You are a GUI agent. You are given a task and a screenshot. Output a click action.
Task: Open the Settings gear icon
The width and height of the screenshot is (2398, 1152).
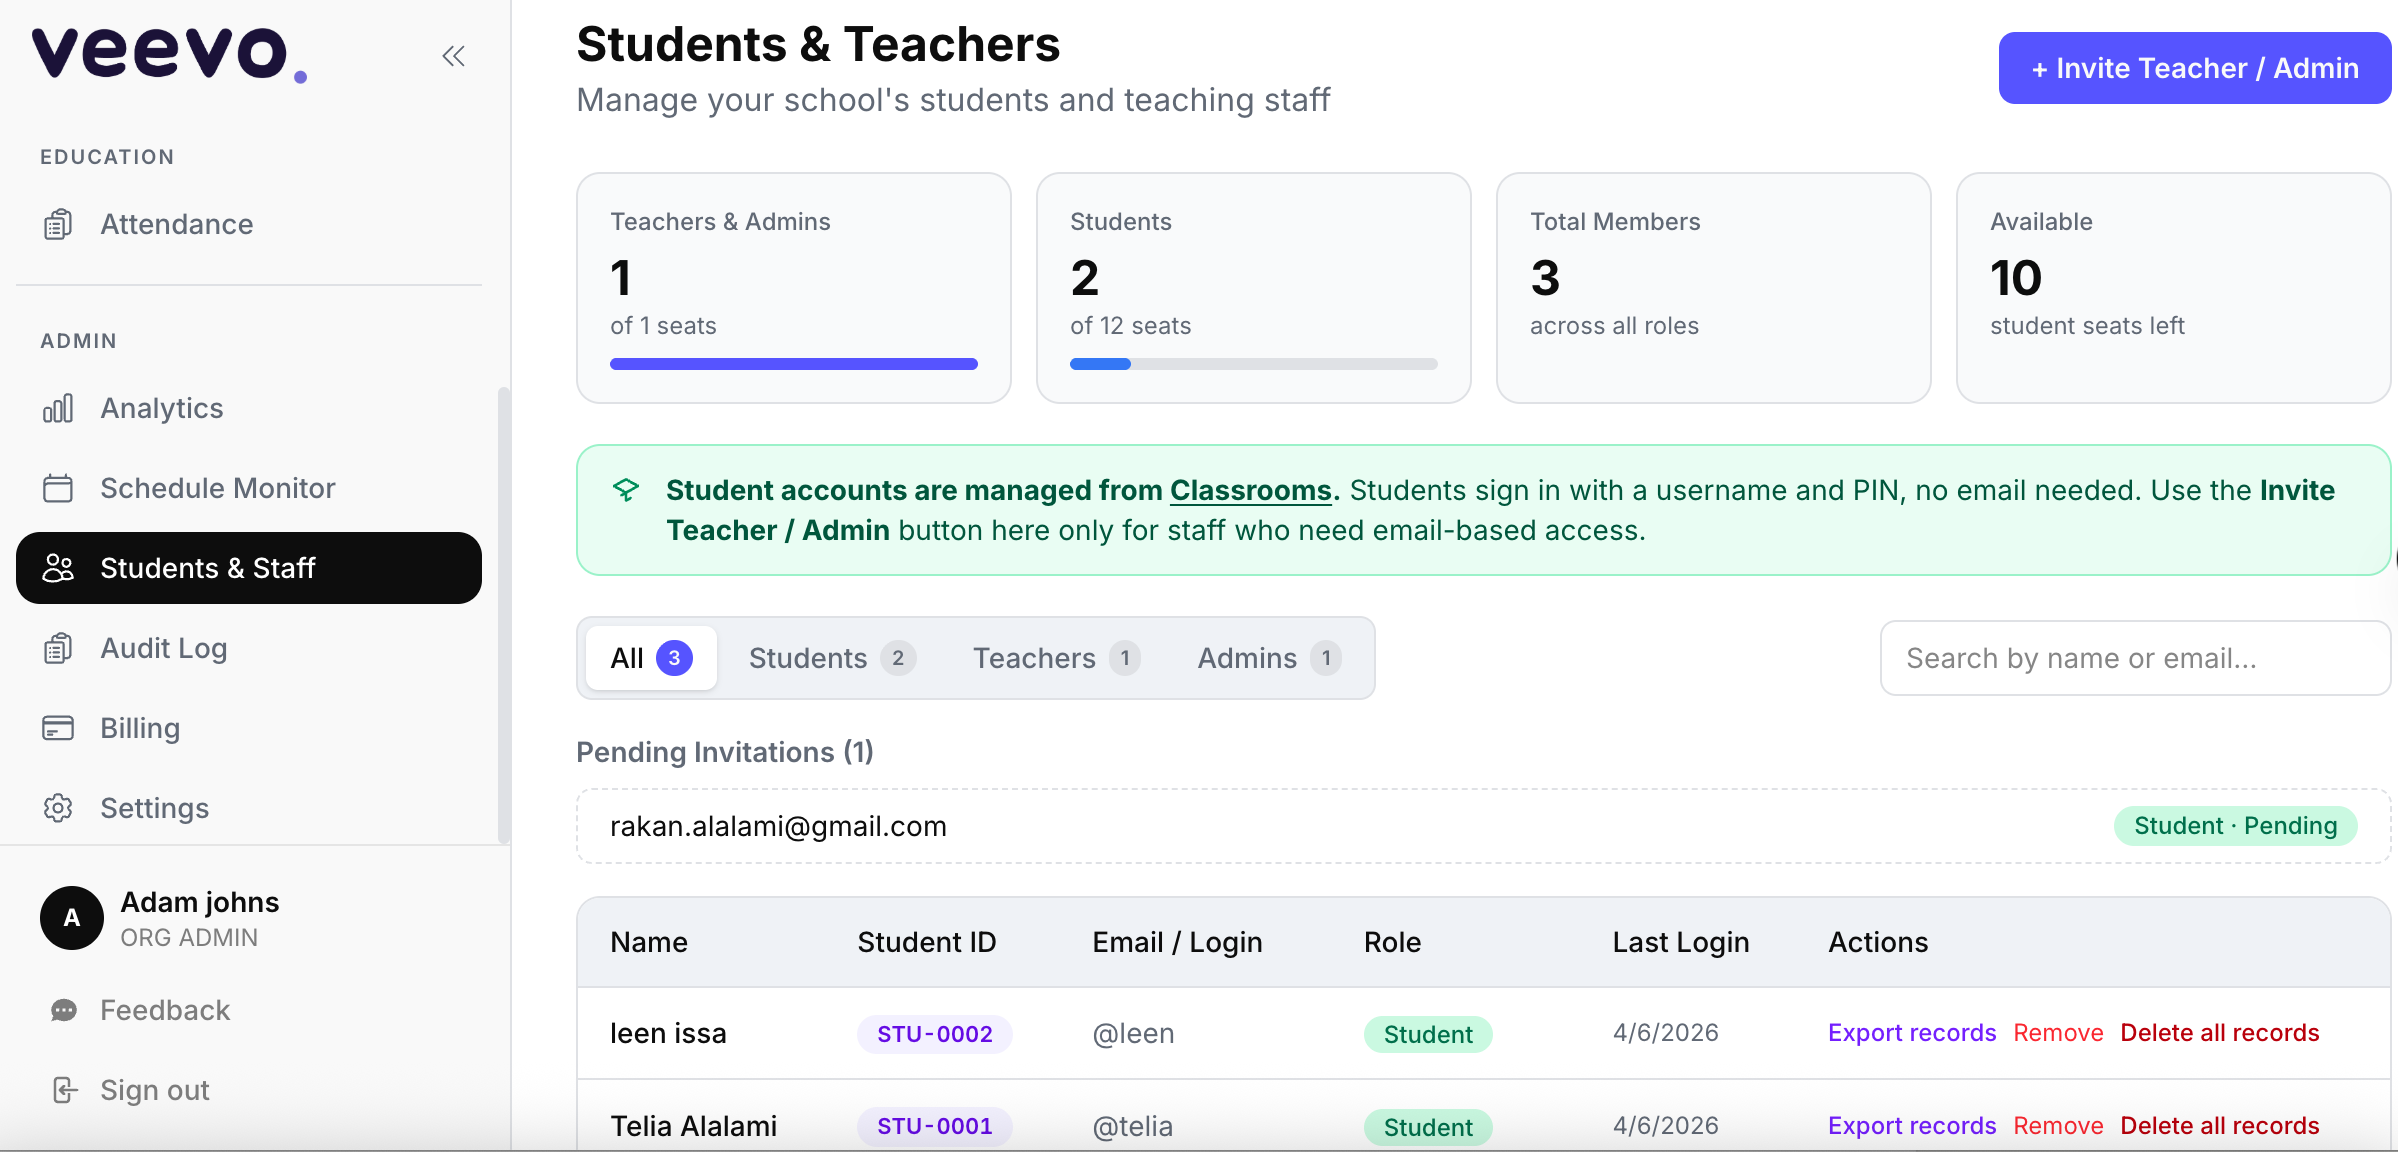[58, 808]
